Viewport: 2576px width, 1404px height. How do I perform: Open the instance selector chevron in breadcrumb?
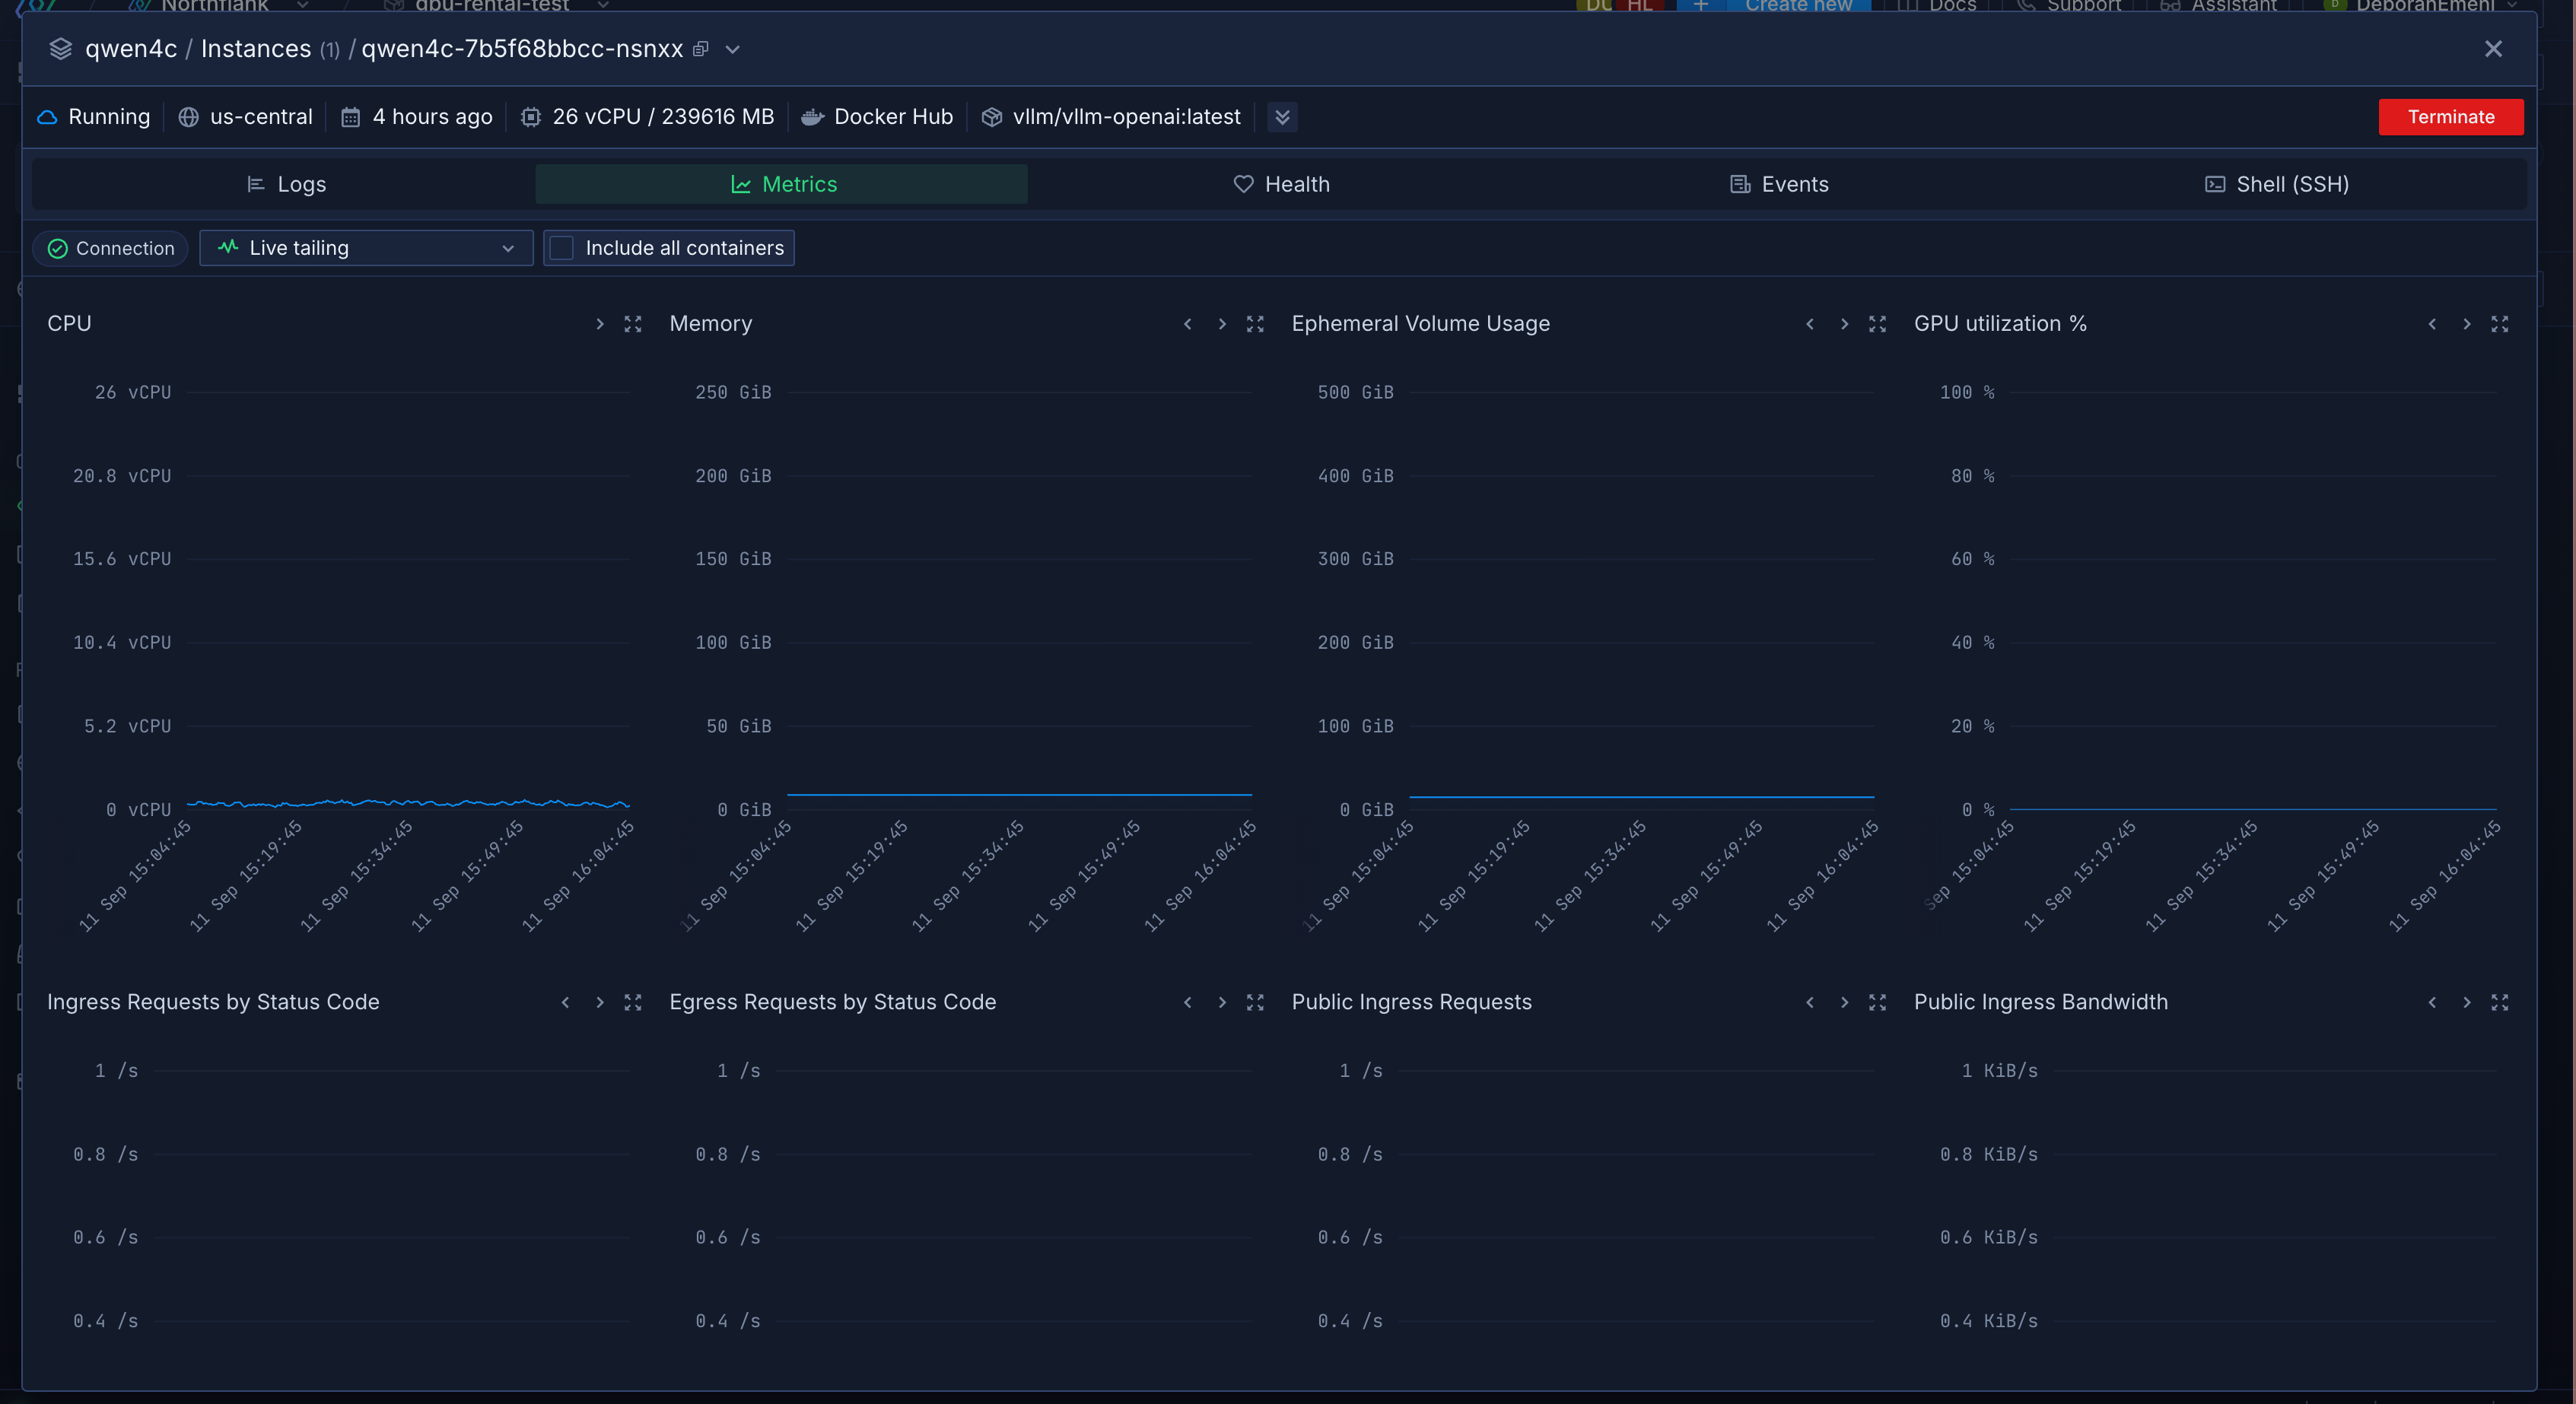click(732, 49)
